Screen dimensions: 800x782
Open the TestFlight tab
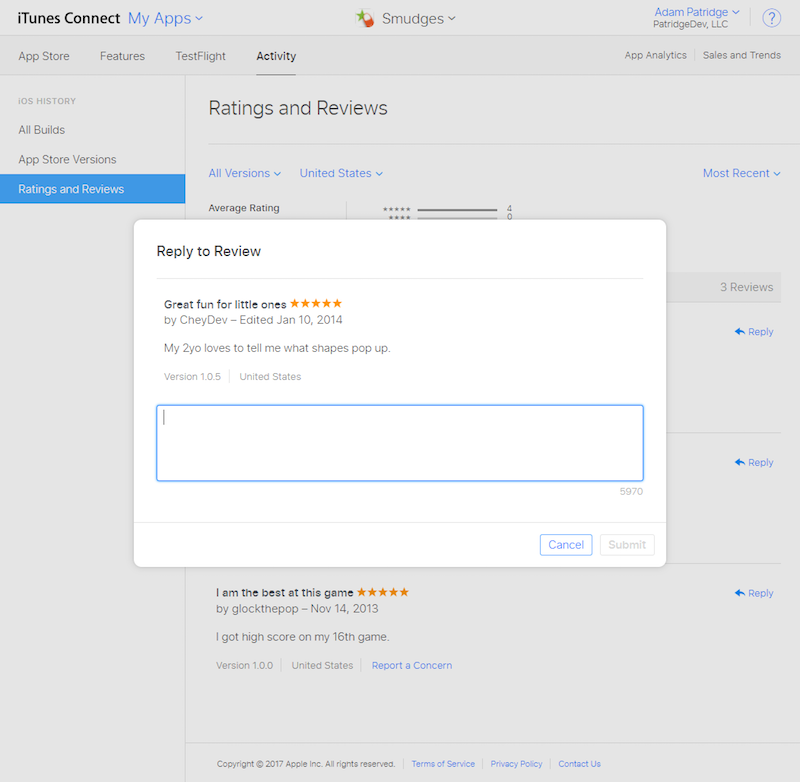pyautogui.click(x=201, y=56)
